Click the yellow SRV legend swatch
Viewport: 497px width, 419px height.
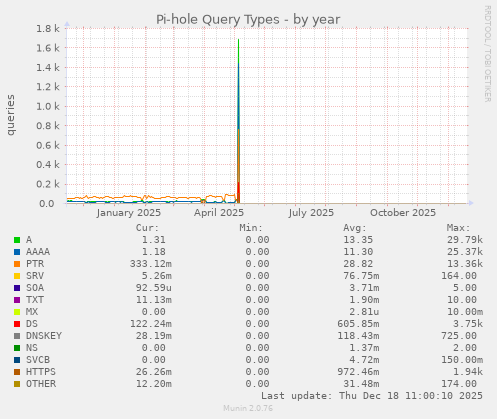pyautogui.click(x=17, y=276)
